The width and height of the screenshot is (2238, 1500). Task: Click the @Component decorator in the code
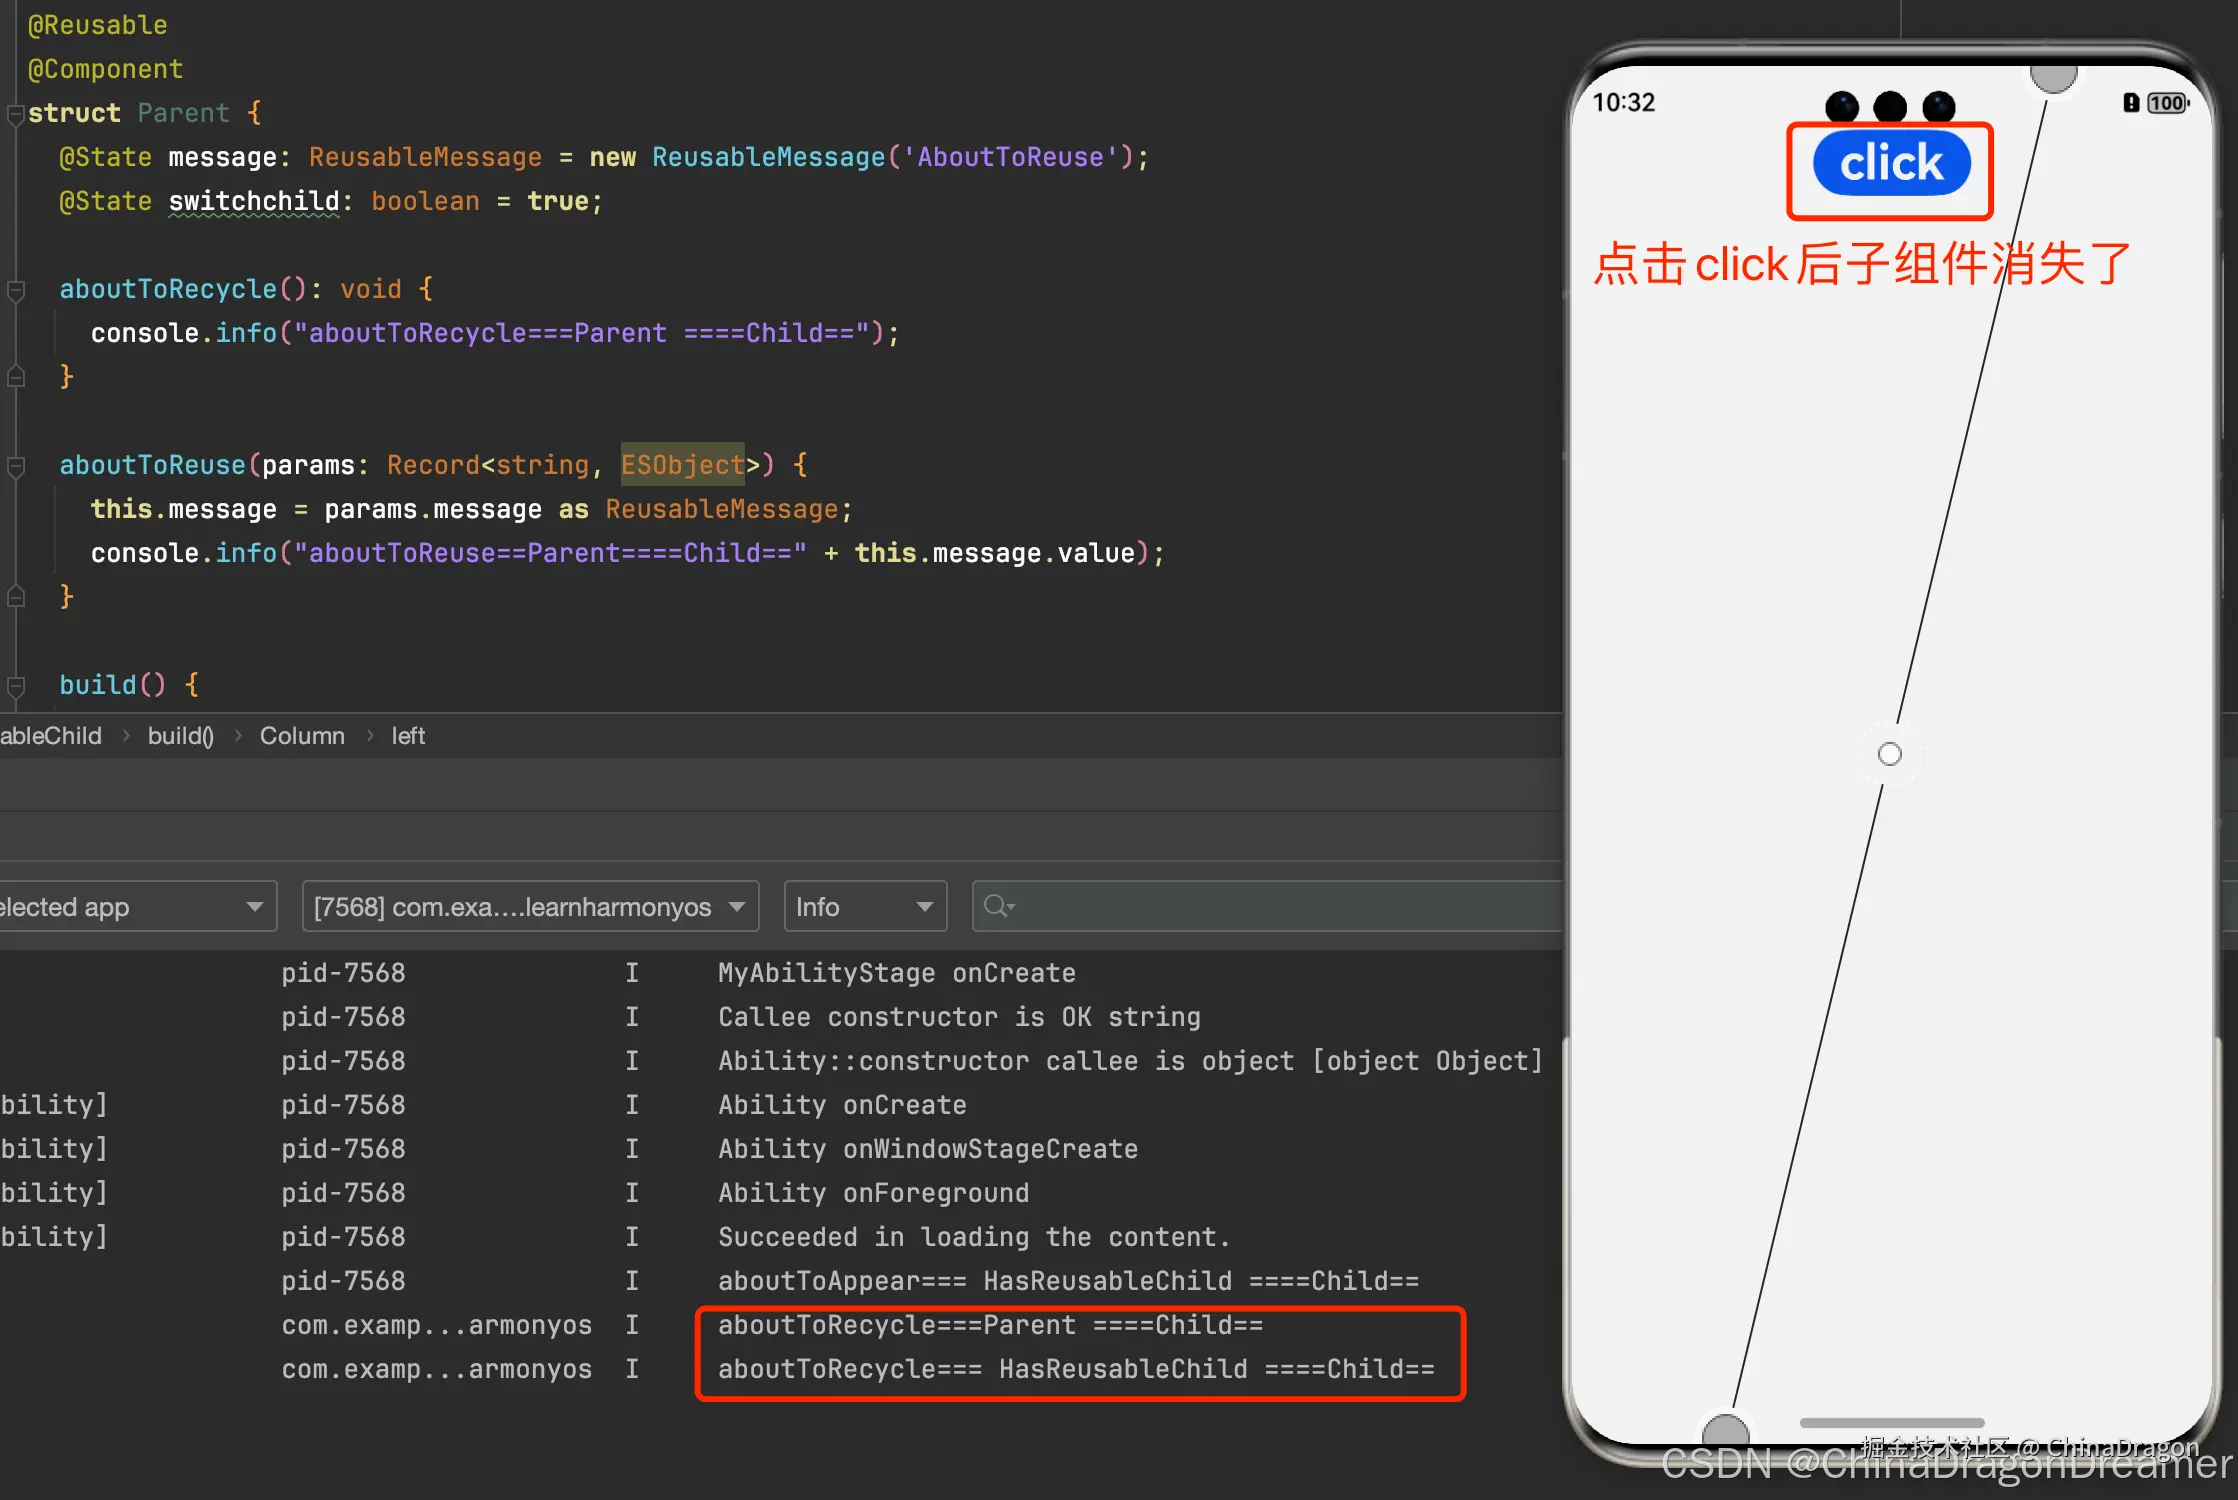pyautogui.click(x=105, y=69)
